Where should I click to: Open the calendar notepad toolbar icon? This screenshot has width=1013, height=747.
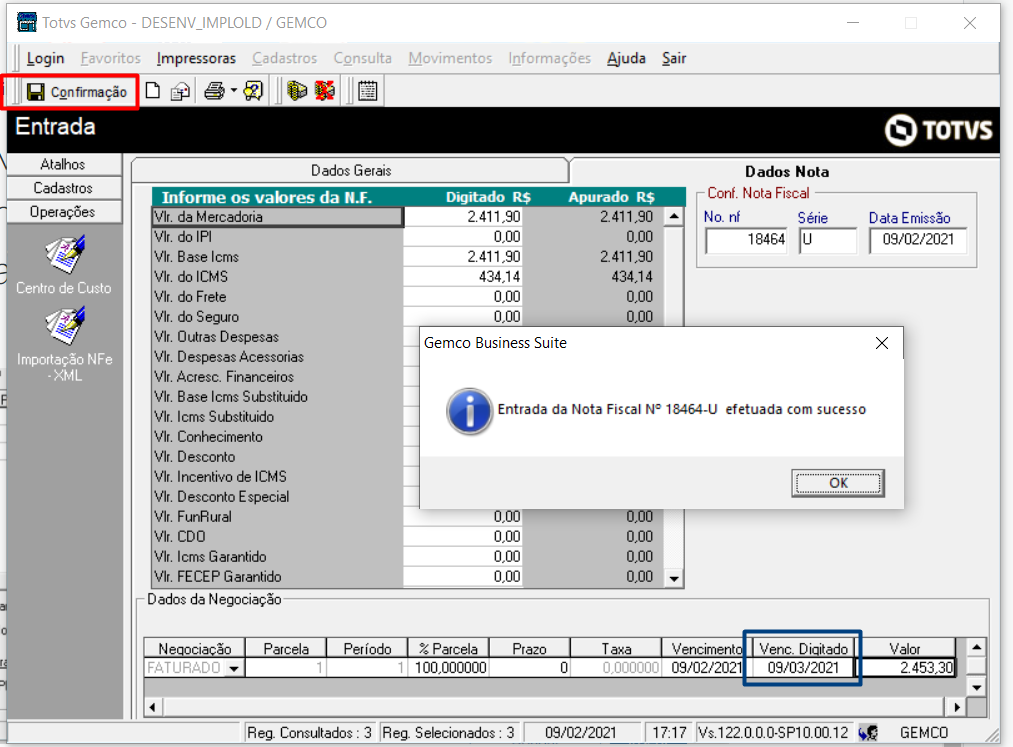(x=368, y=91)
